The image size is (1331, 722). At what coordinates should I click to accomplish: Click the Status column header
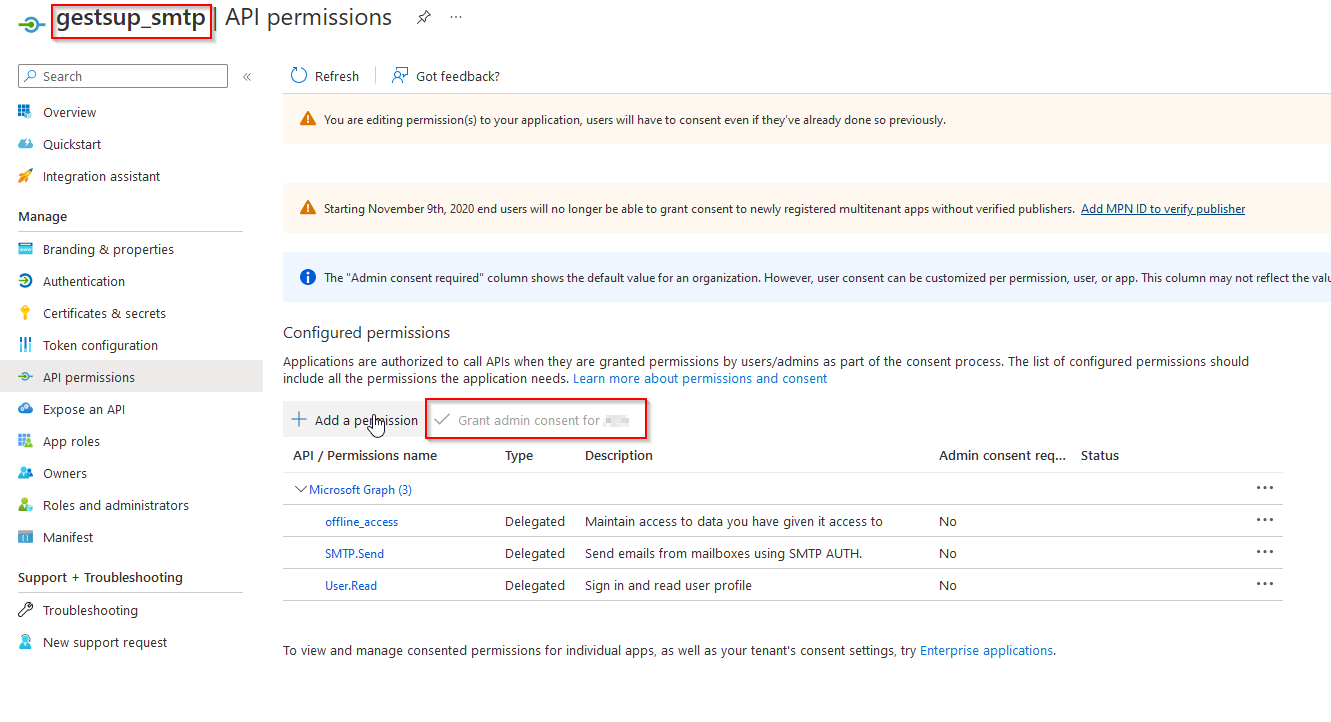pos(1100,455)
